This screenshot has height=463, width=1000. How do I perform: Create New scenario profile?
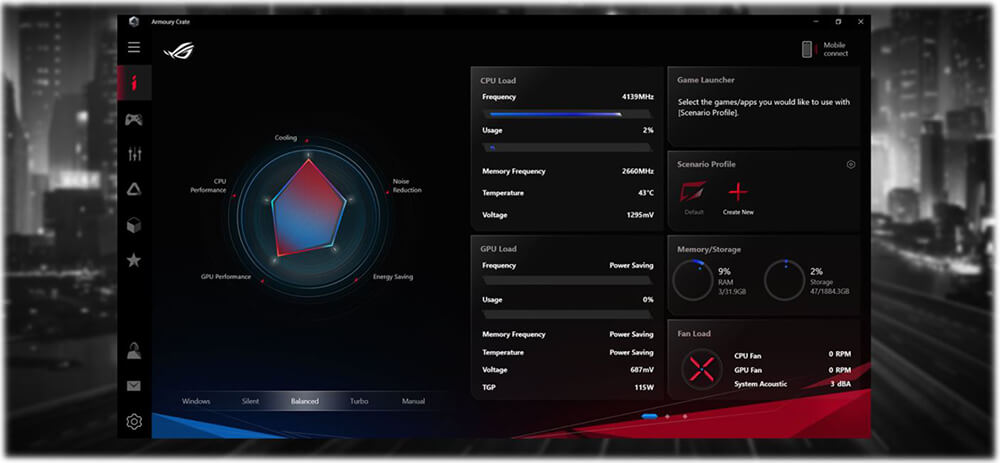(738, 196)
